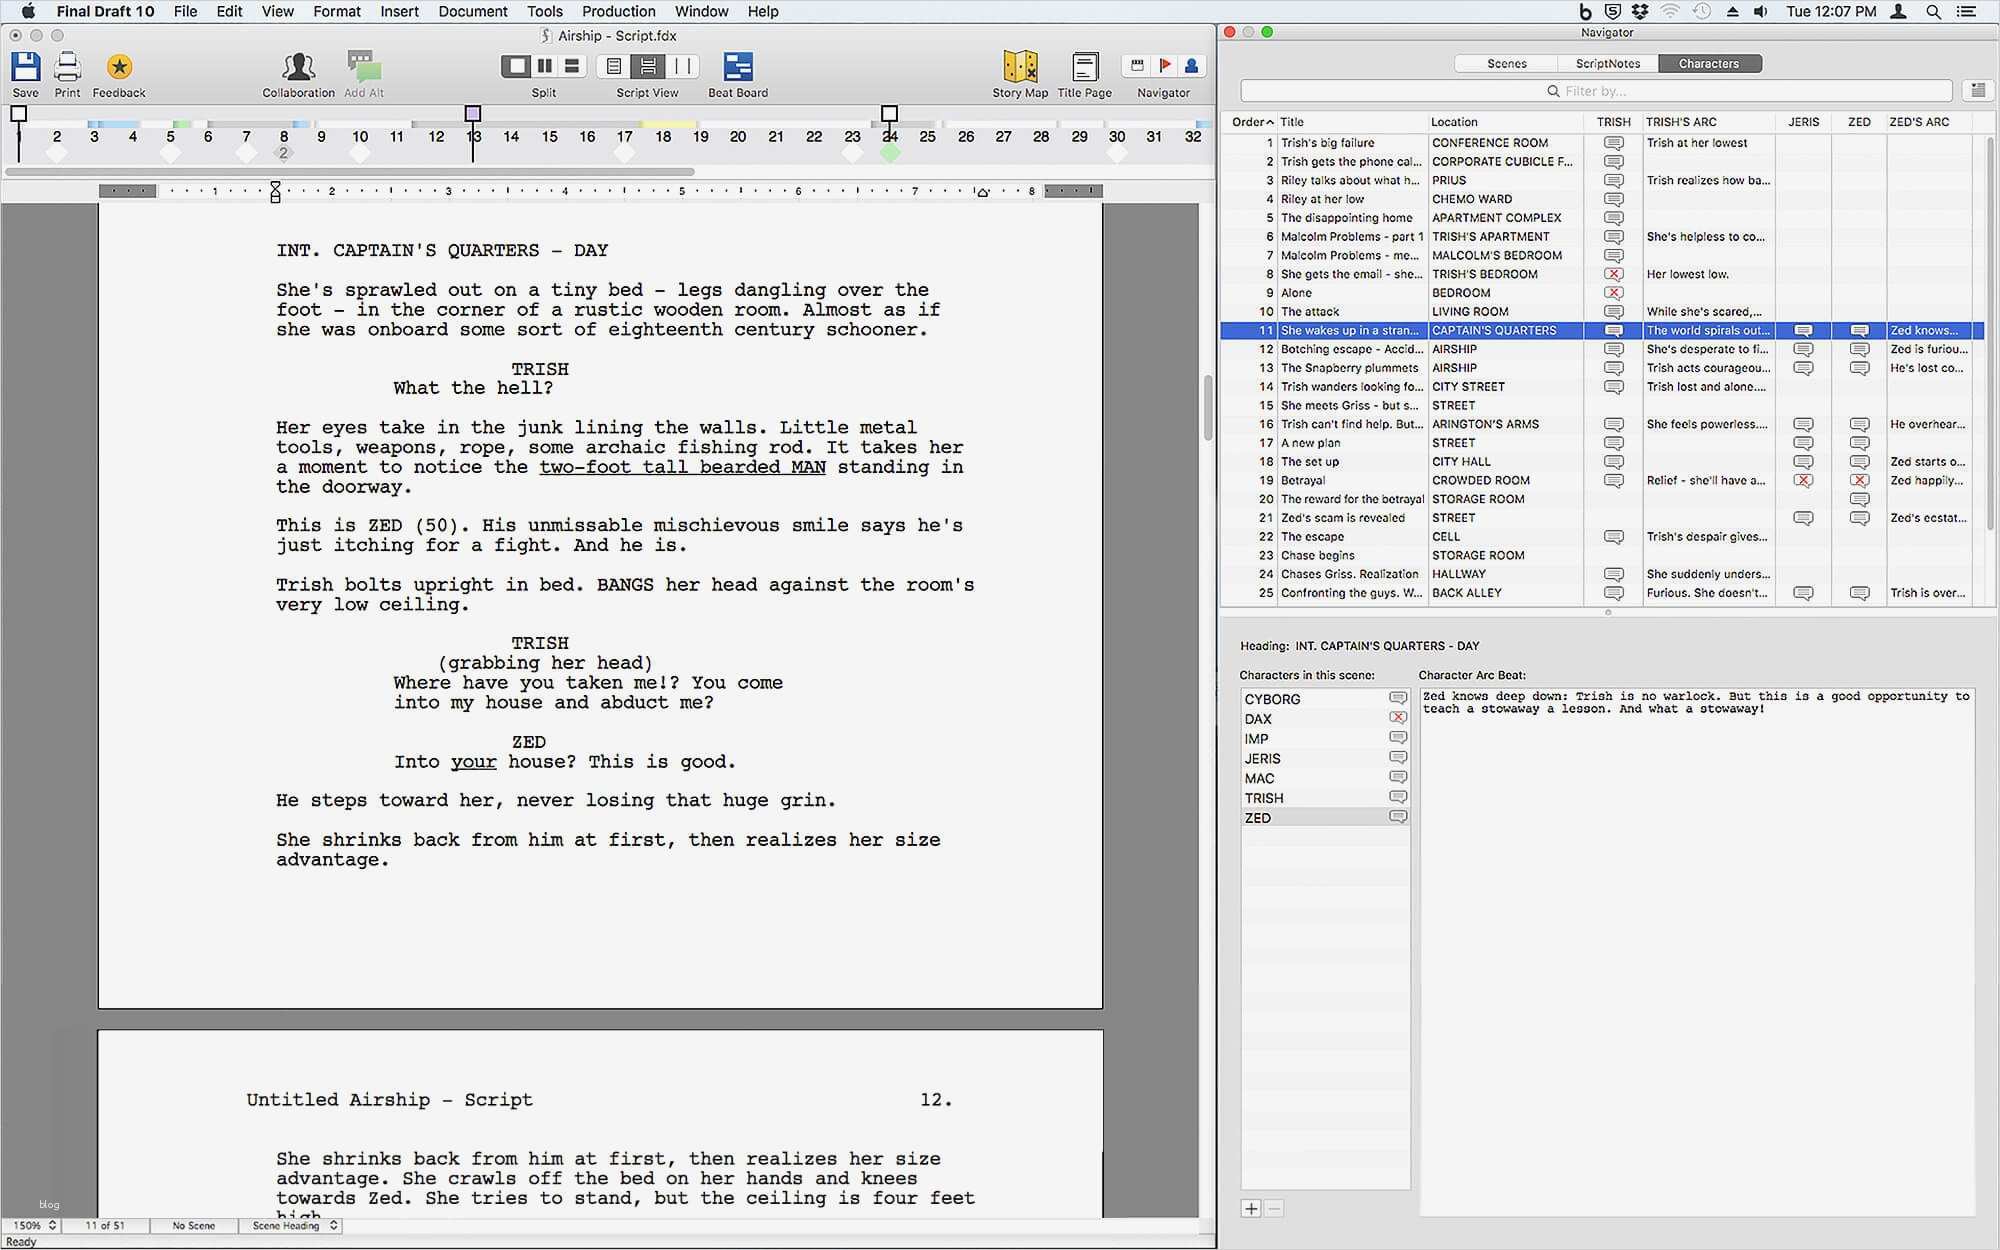This screenshot has width=2000, height=1250.
Task: Open the 150% zoom dropdown
Action: tap(34, 1225)
